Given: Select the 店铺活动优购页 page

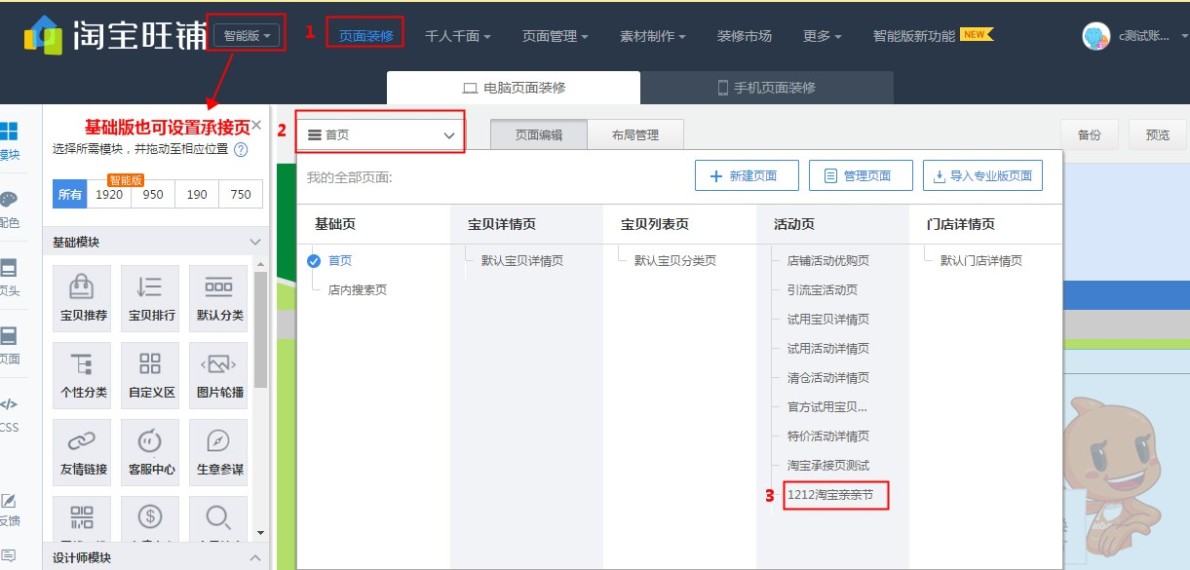Looking at the screenshot, I should point(828,260).
